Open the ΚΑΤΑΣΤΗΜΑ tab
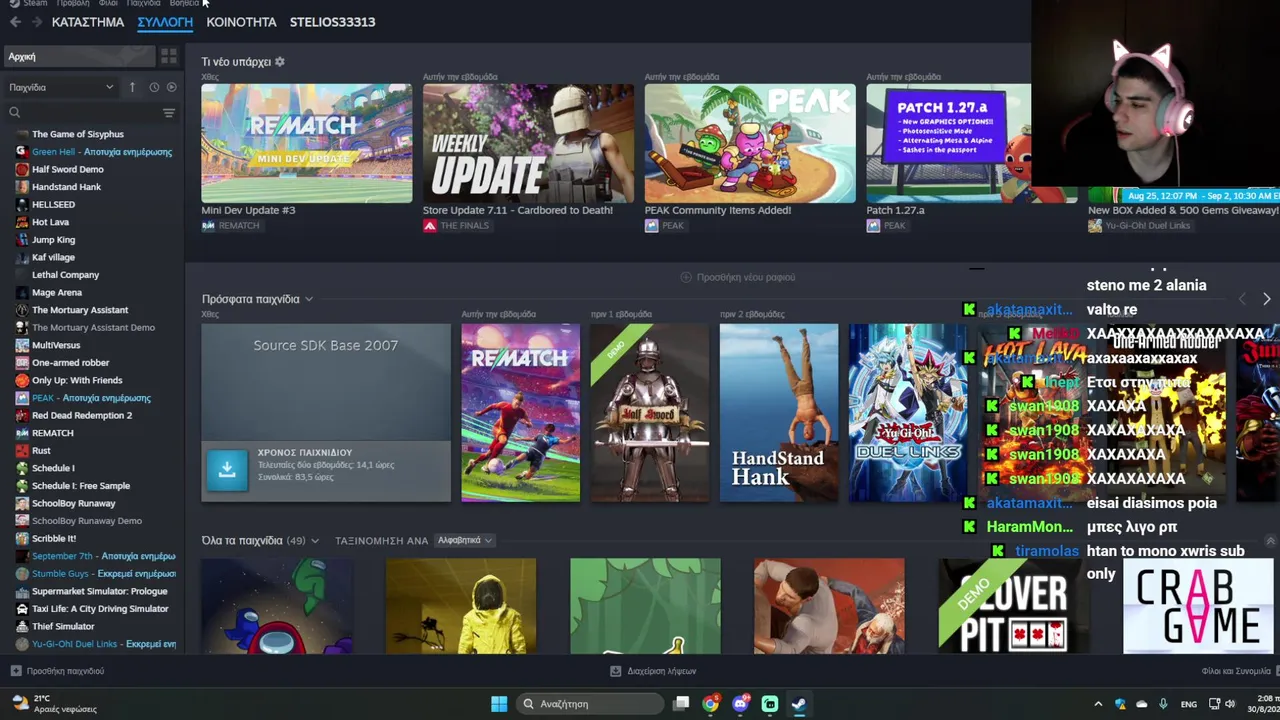The image size is (1280, 720). pyautogui.click(x=88, y=22)
